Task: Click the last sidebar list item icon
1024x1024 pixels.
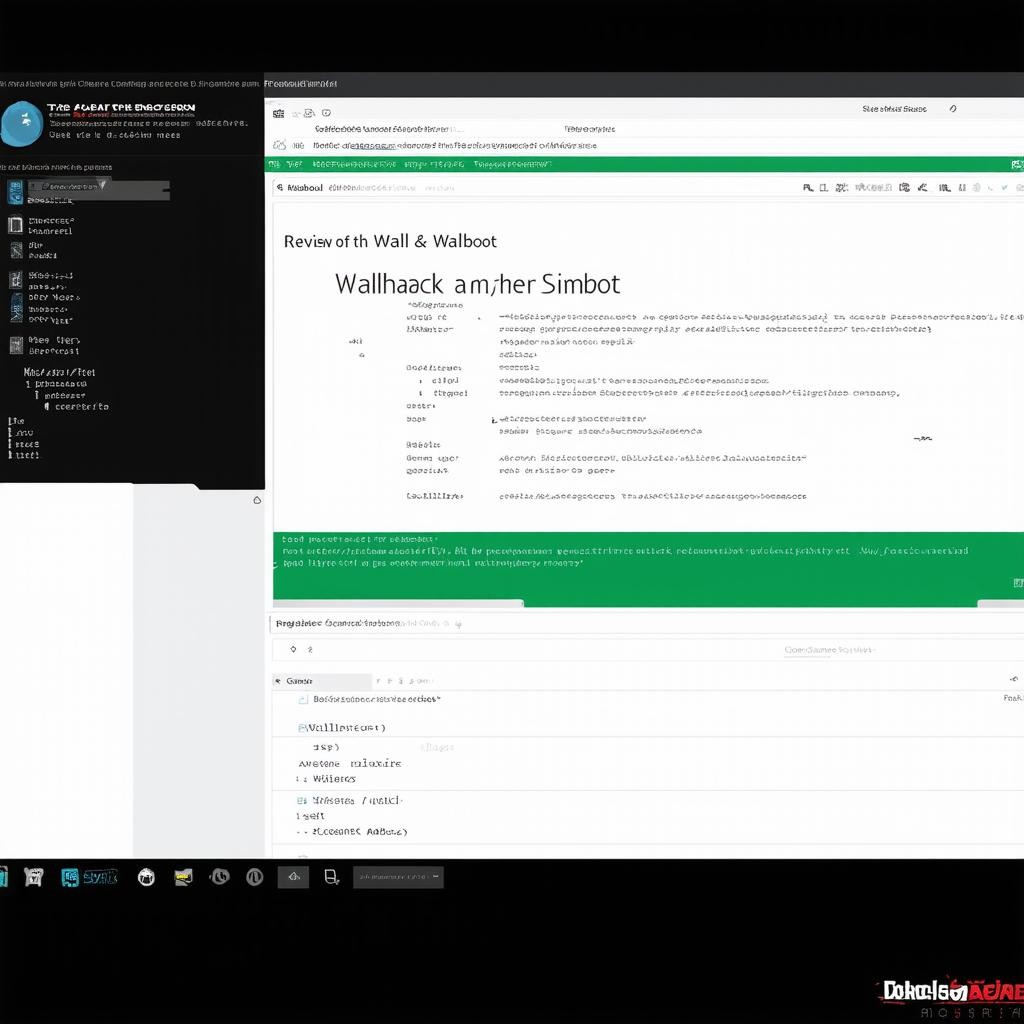Action: 15,345
